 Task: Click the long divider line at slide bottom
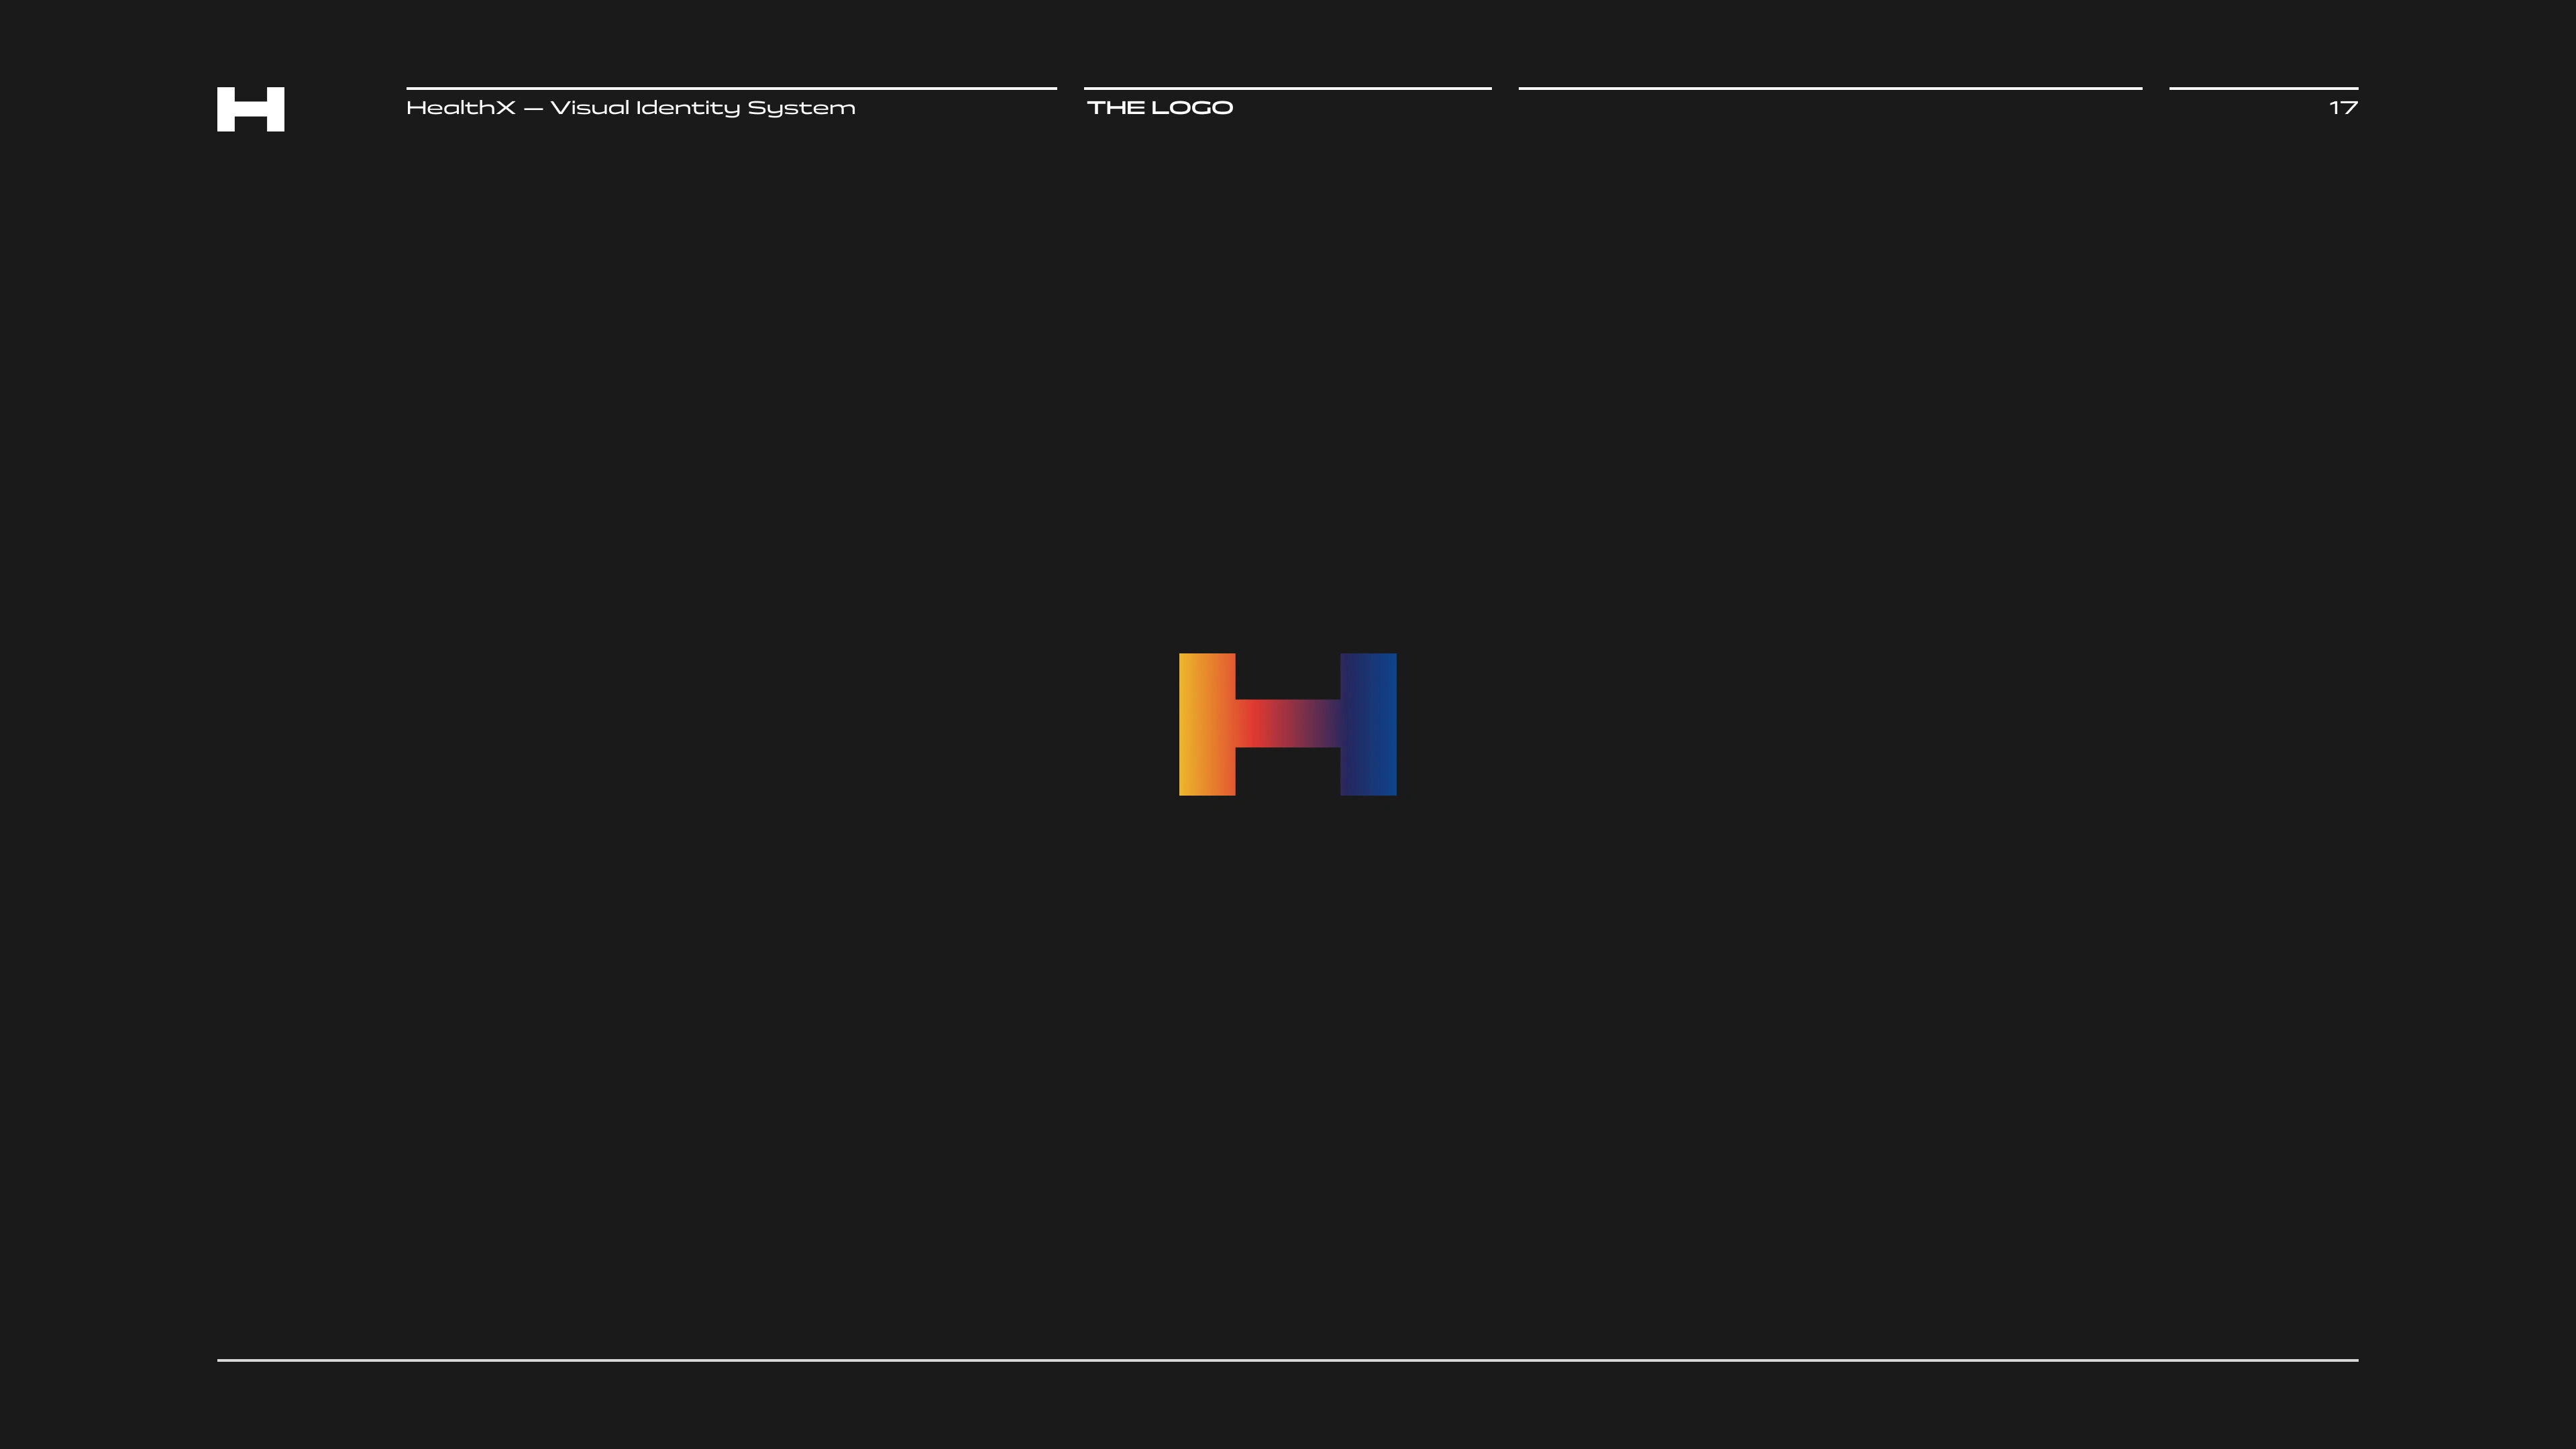pos(1287,1360)
